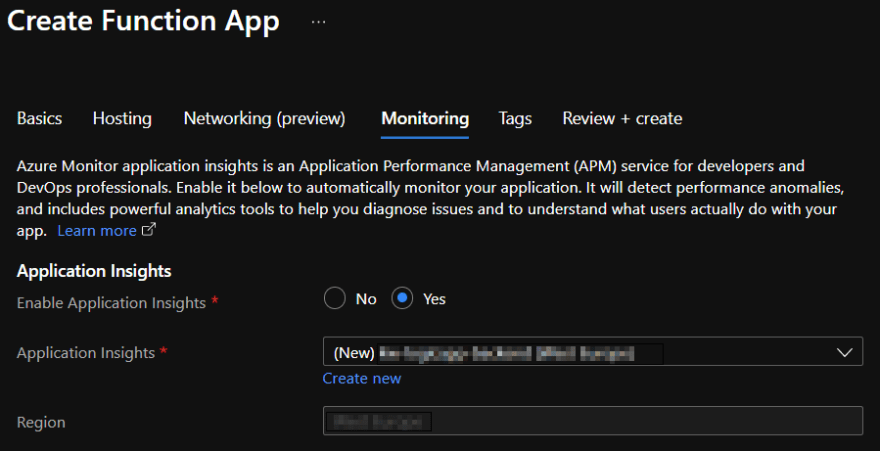This screenshot has width=880, height=451.
Task: Open the Application Insights dropdown
Action: pyautogui.click(x=593, y=352)
